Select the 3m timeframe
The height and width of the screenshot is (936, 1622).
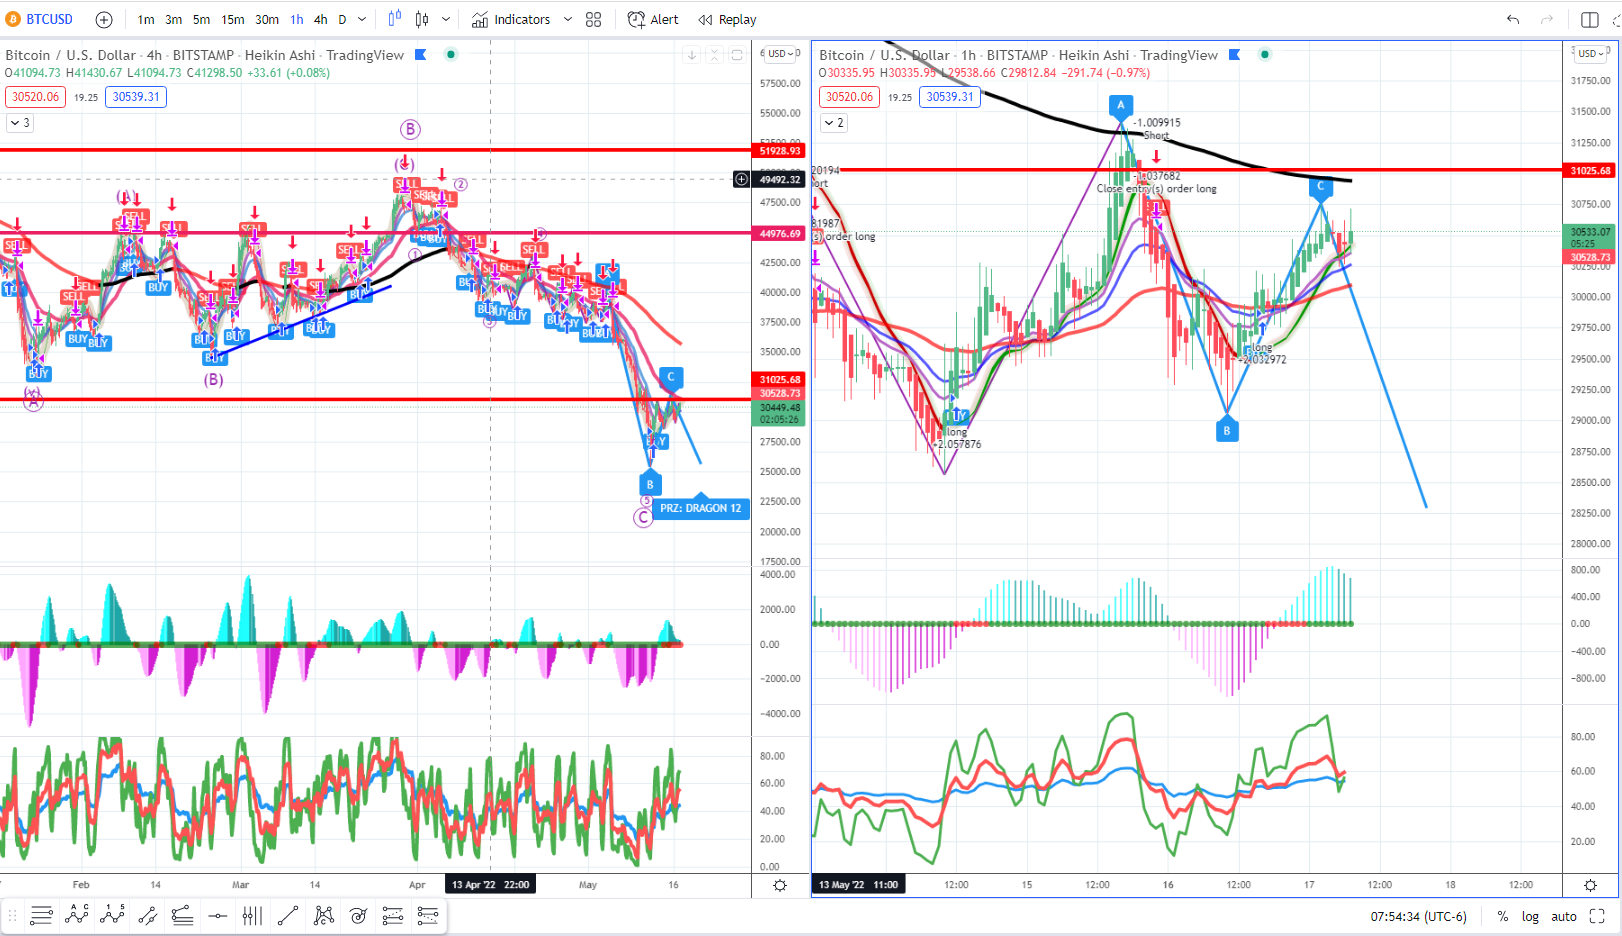click(x=173, y=19)
